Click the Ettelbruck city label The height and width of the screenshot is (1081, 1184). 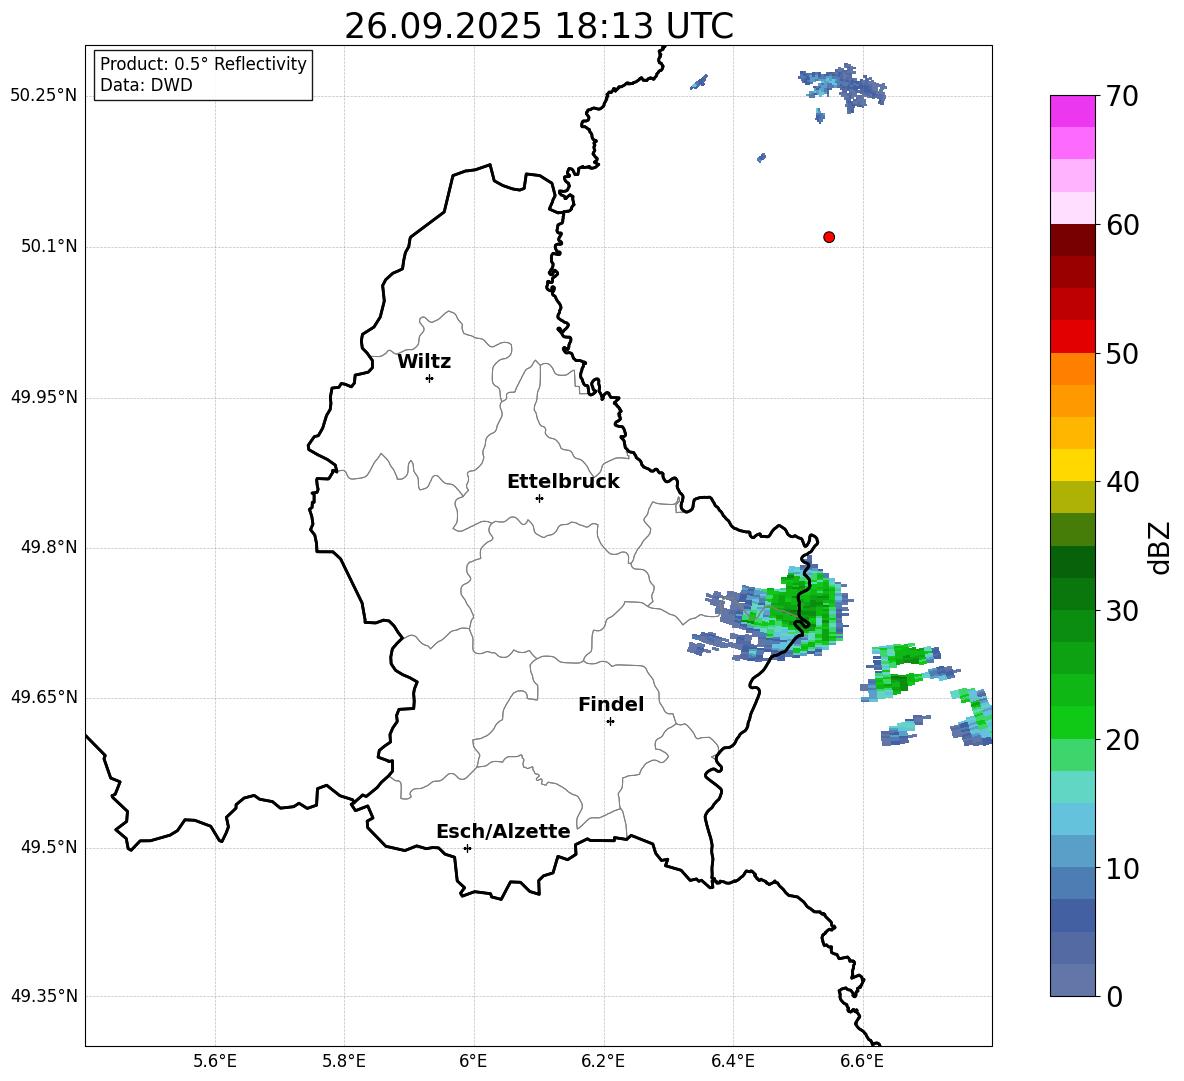click(x=563, y=482)
